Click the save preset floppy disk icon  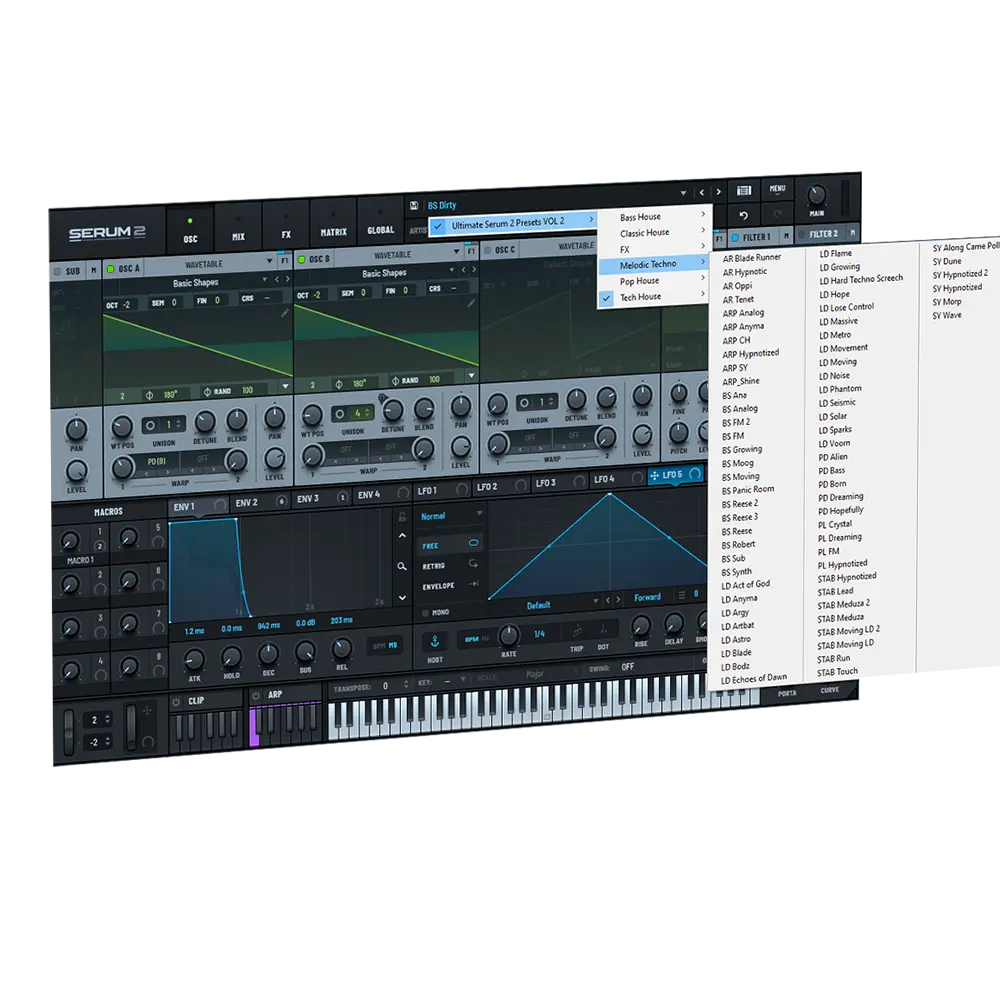tap(414, 205)
